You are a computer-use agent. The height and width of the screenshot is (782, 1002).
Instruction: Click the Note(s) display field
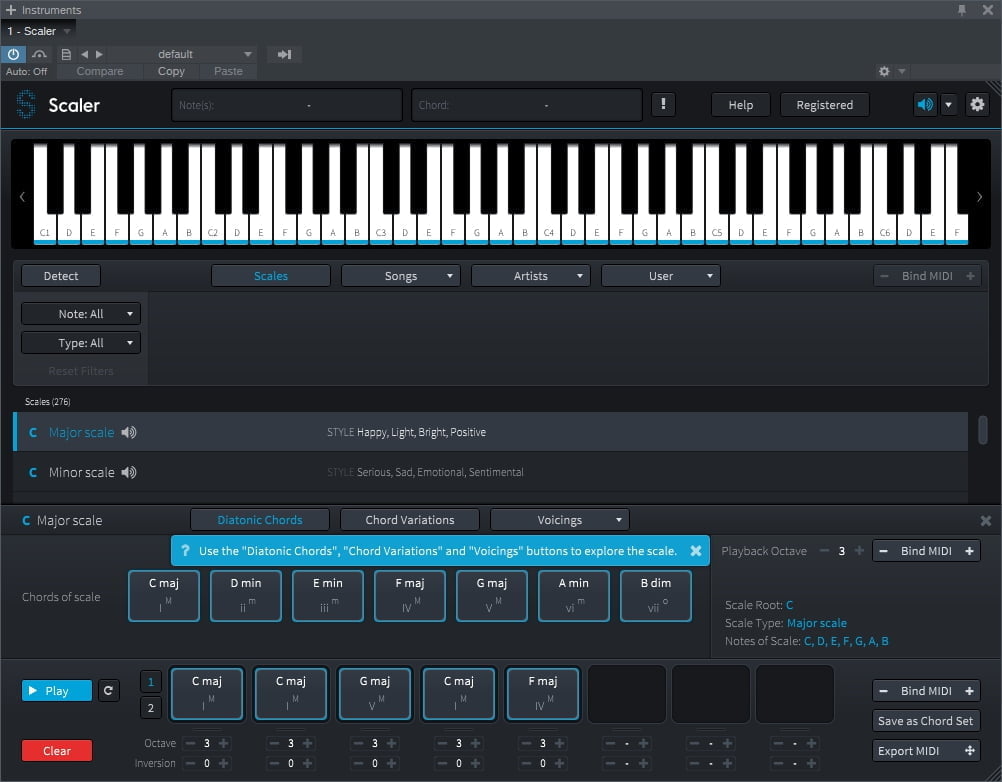(286, 105)
